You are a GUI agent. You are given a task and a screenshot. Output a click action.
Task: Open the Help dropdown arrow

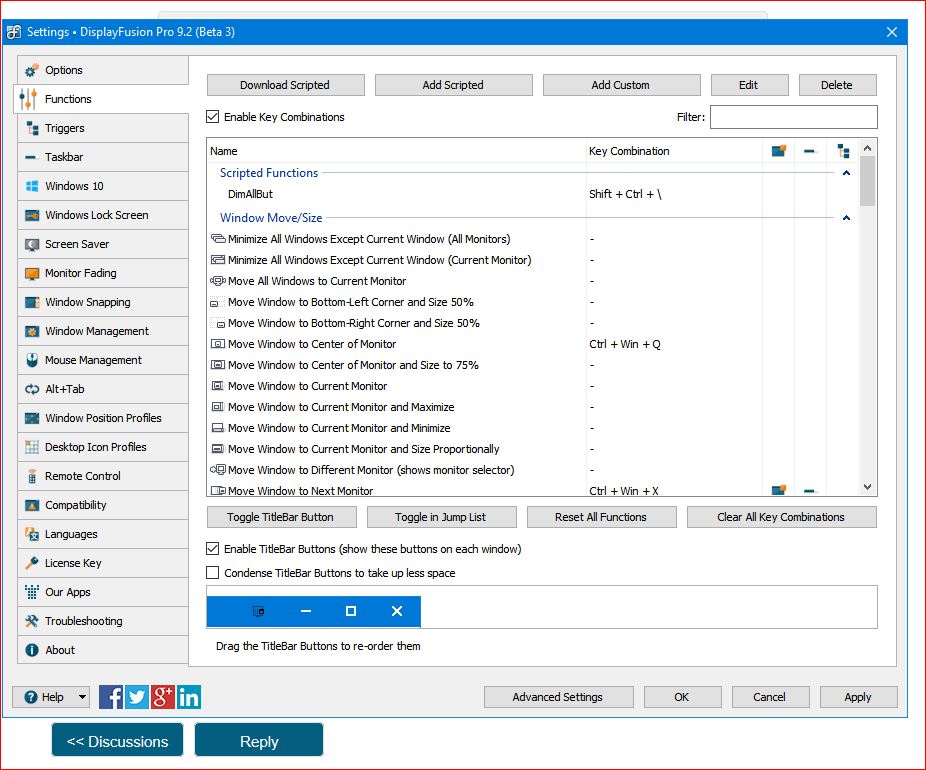coord(81,697)
